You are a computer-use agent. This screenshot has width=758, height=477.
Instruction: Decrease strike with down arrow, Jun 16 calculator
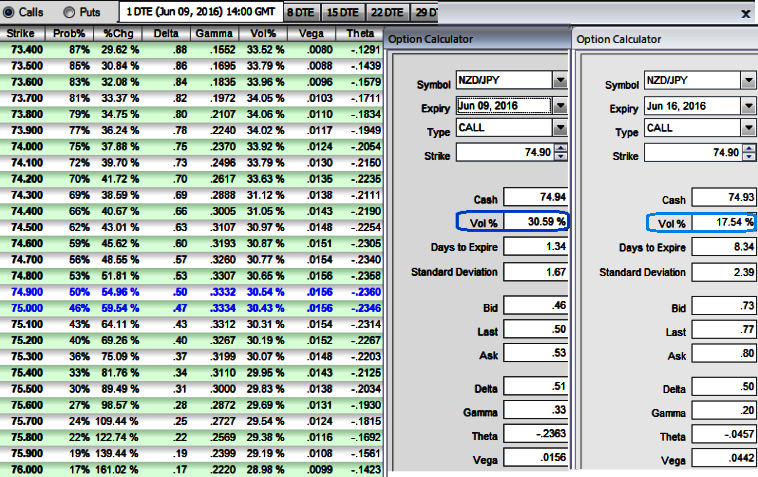(x=749, y=157)
